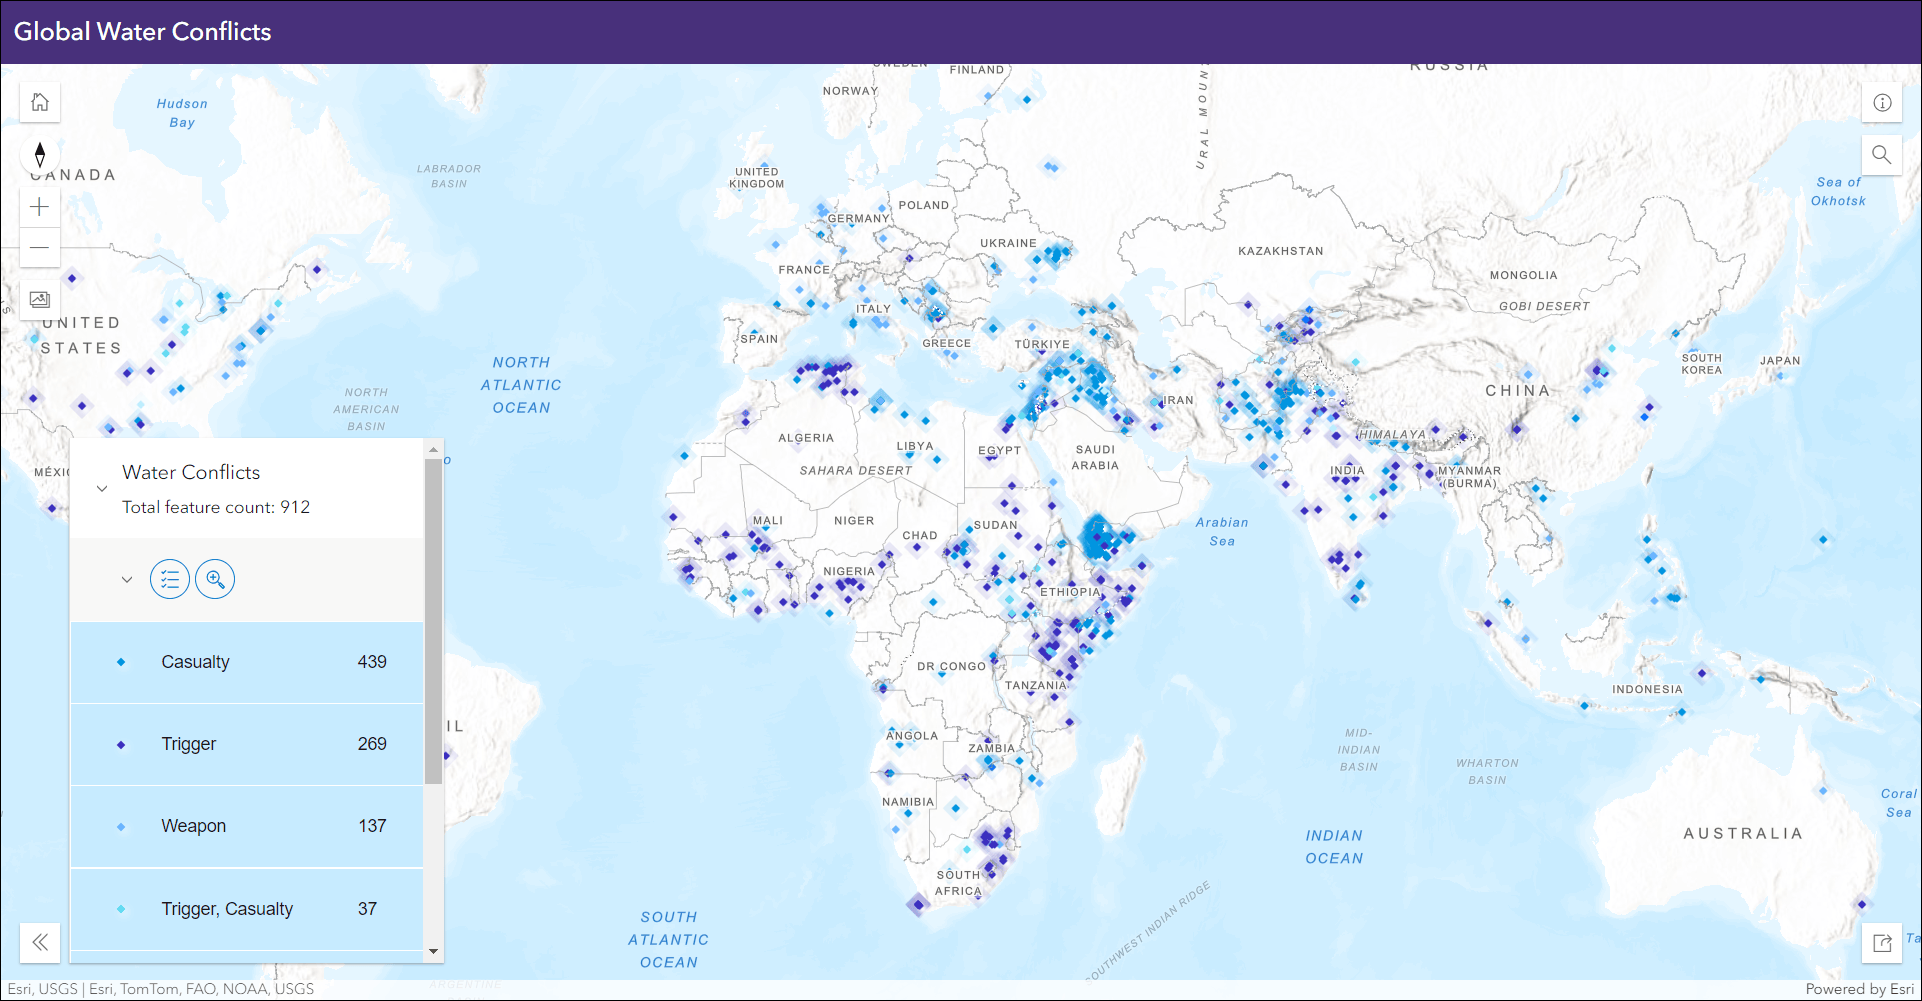1922x1001 pixels.
Task: Select the Casualty category row
Action: (x=247, y=662)
